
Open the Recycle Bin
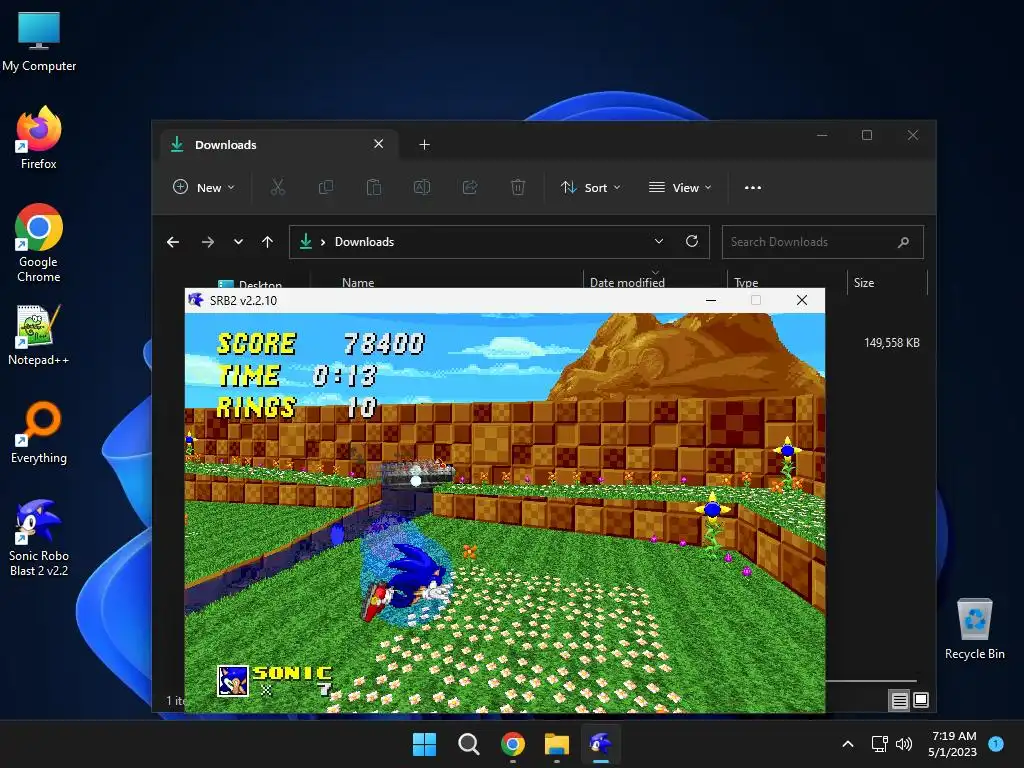974,629
